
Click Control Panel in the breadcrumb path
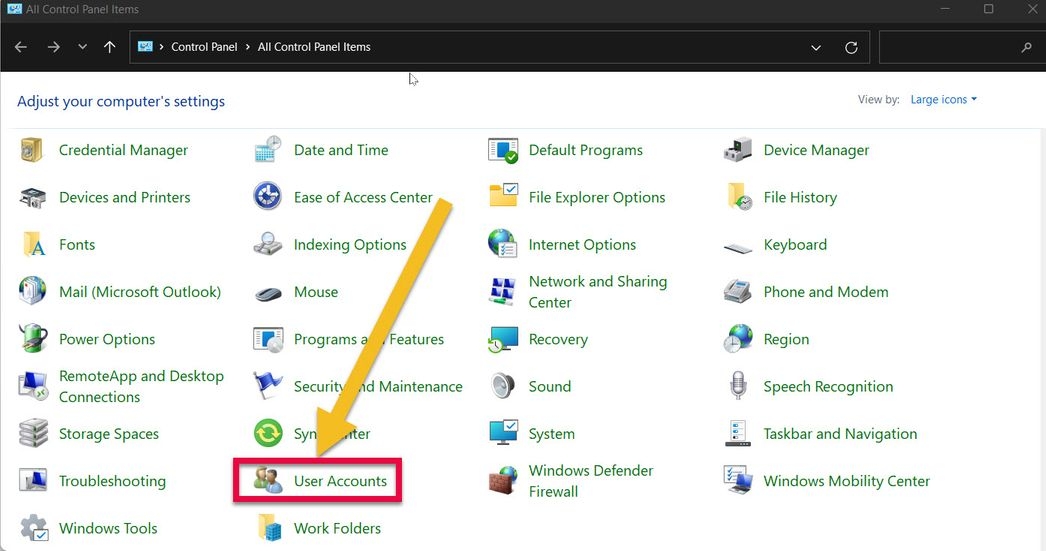click(204, 47)
